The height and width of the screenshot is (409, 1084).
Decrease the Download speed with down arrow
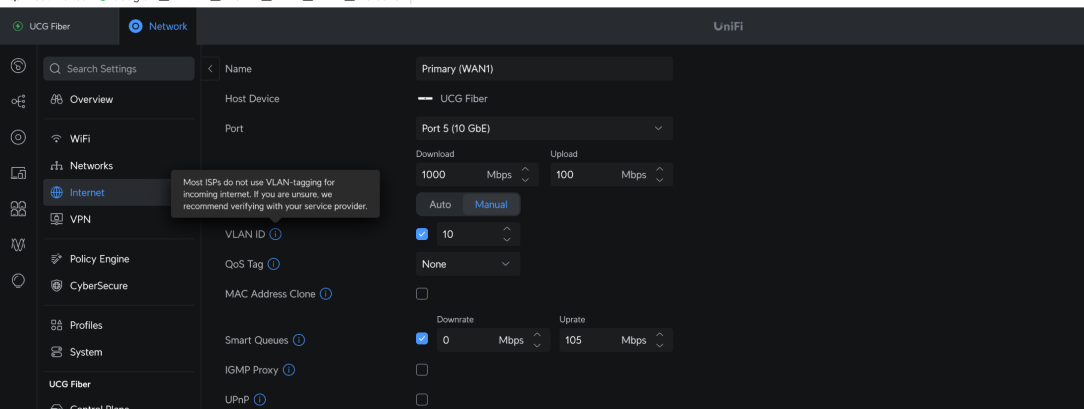(x=525, y=180)
